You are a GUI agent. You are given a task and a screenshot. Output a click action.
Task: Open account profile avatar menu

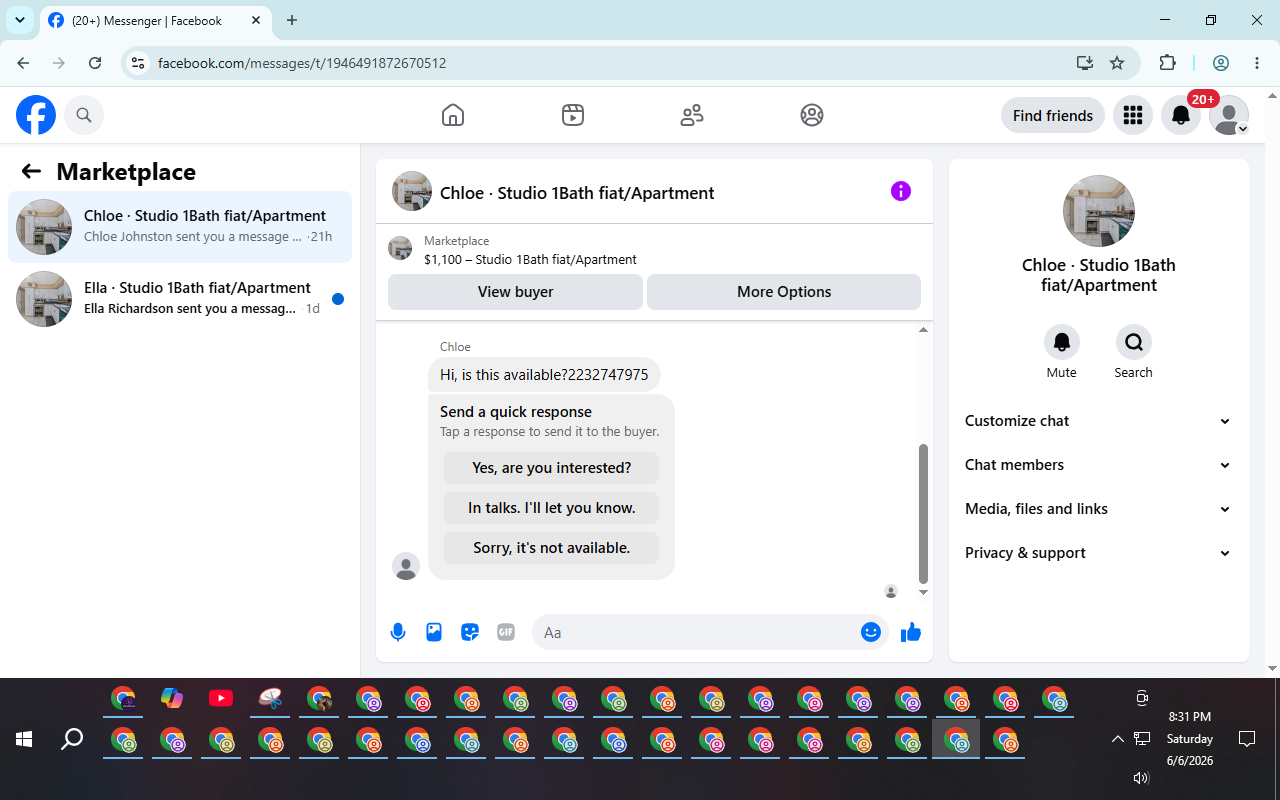(1229, 115)
